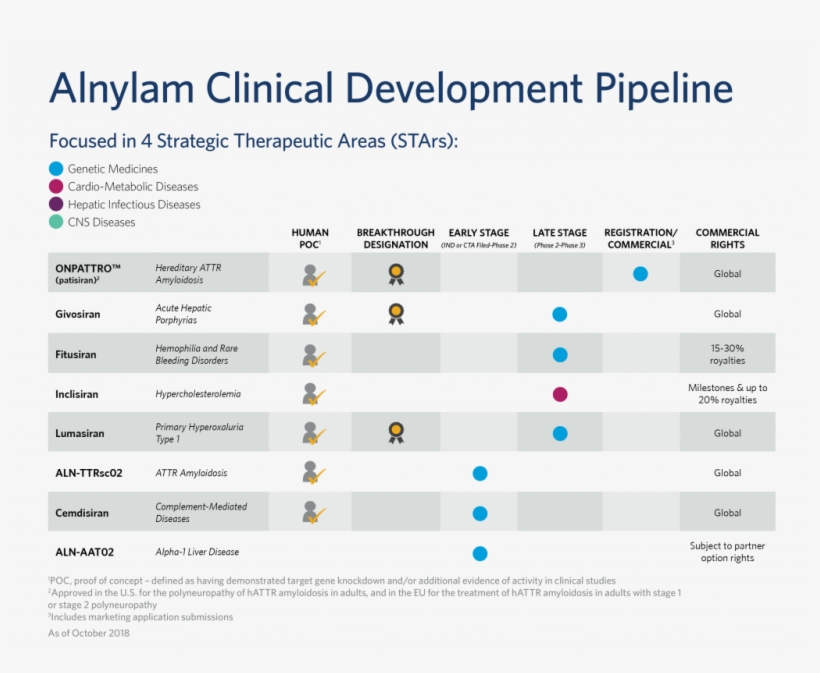Viewport: 820px width, 673px height.
Task: Click the Human POC icon for Fitusiran
Action: point(312,352)
